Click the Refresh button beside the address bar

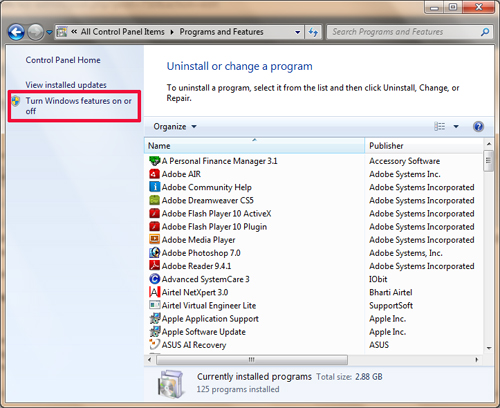click(313, 32)
